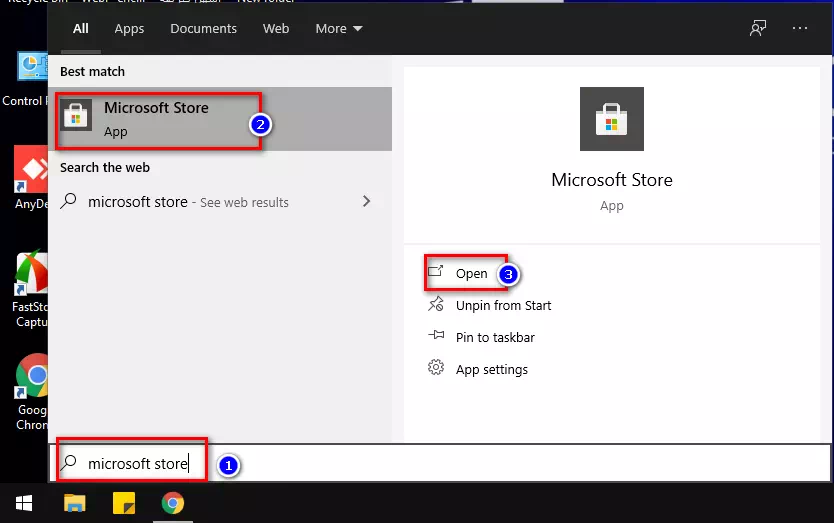
Task: Click Open to launch Microsoft Store
Action: (471, 273)
